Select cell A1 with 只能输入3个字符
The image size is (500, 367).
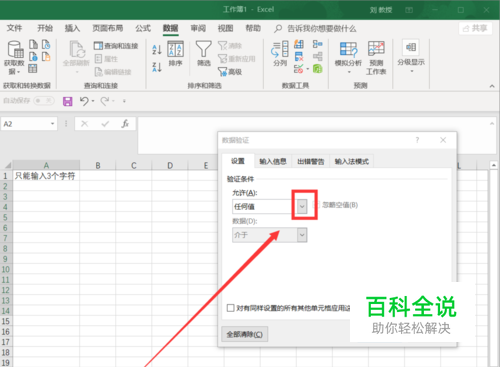(x=46, y=176)
